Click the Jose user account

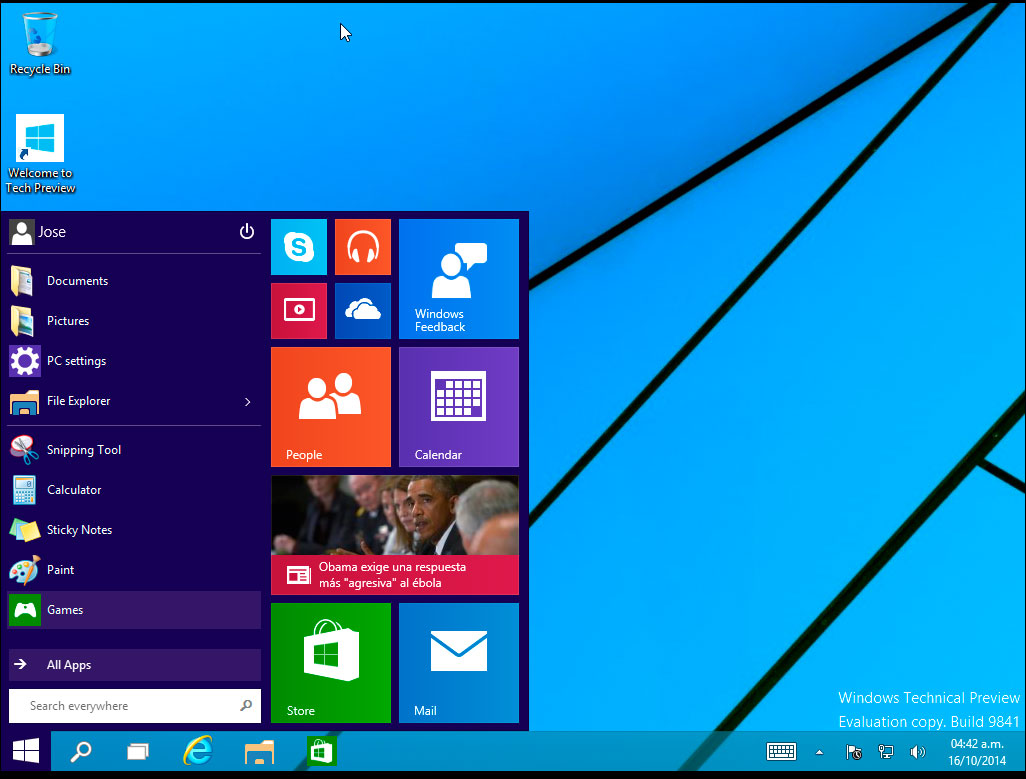click(40, 232)
